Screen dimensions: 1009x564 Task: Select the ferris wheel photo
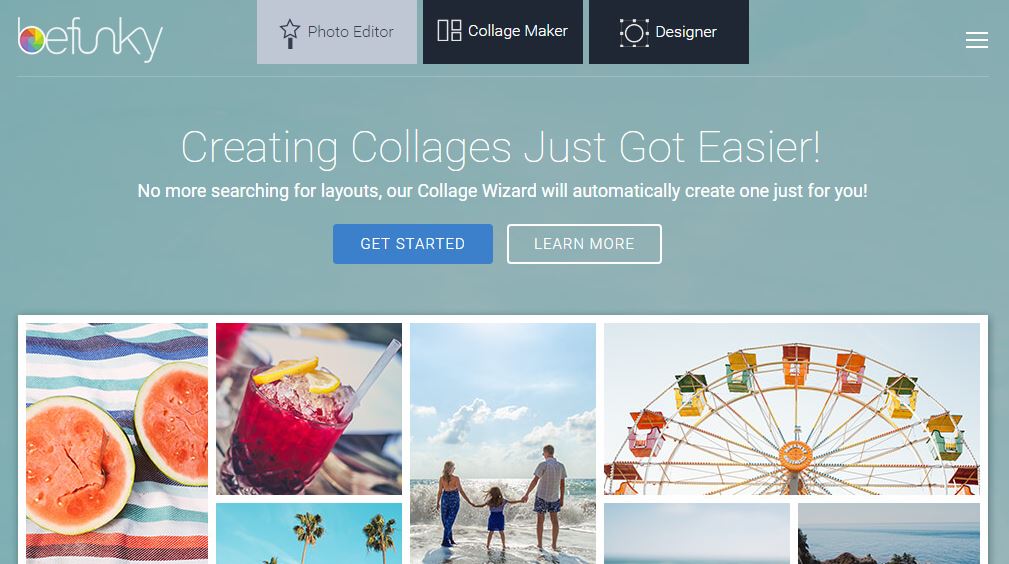[791, 409]
